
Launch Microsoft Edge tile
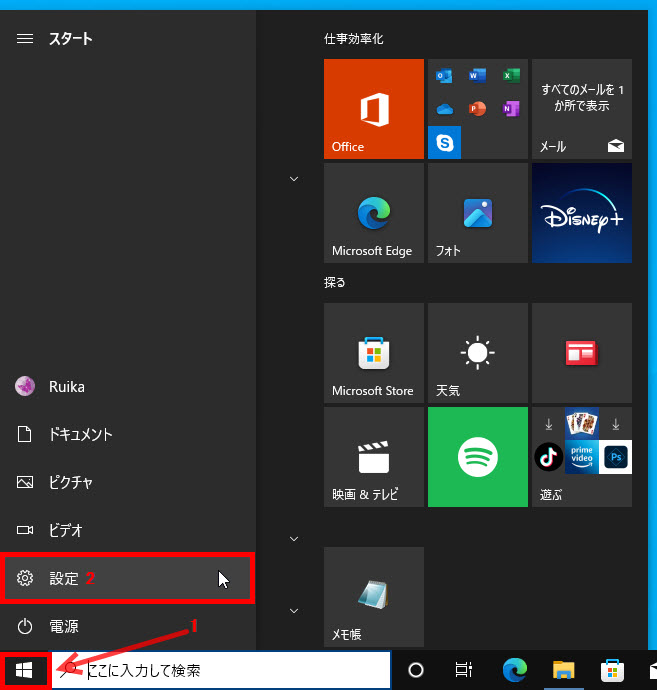coord(373,213)
